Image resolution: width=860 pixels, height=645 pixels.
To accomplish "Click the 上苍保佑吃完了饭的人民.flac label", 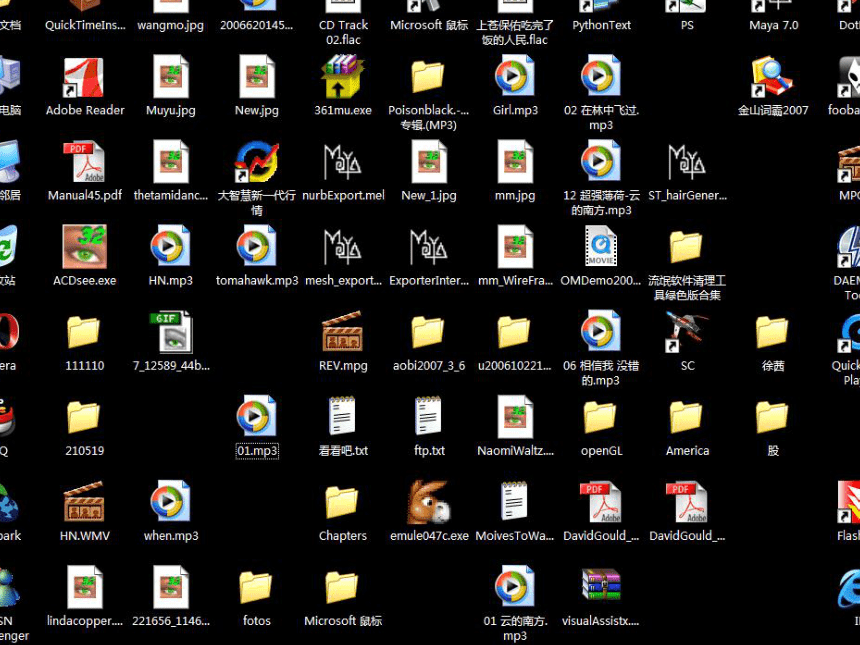I will (515, 32).
